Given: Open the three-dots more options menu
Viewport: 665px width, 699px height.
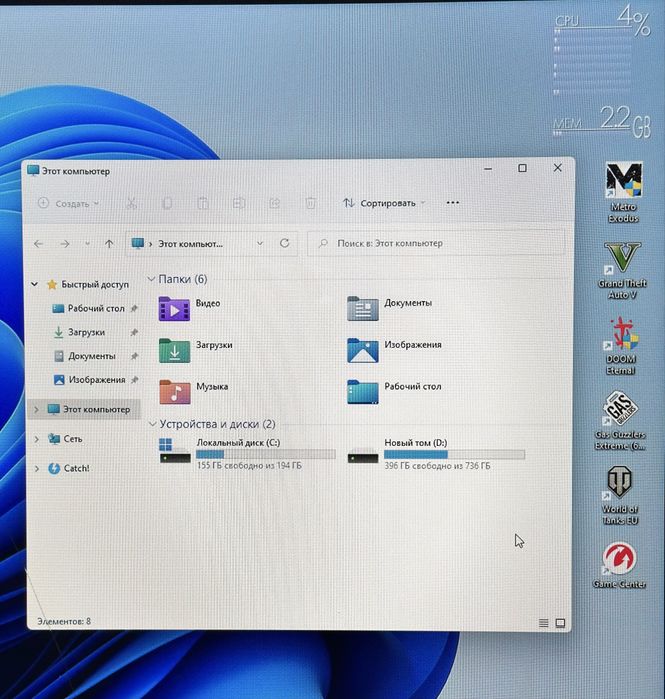Looking at the screenshot, I should coord(452,203).
